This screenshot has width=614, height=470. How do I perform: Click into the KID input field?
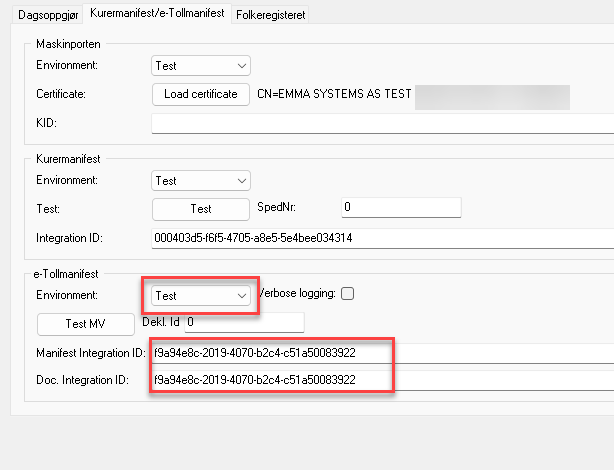[x=380, y=123]
